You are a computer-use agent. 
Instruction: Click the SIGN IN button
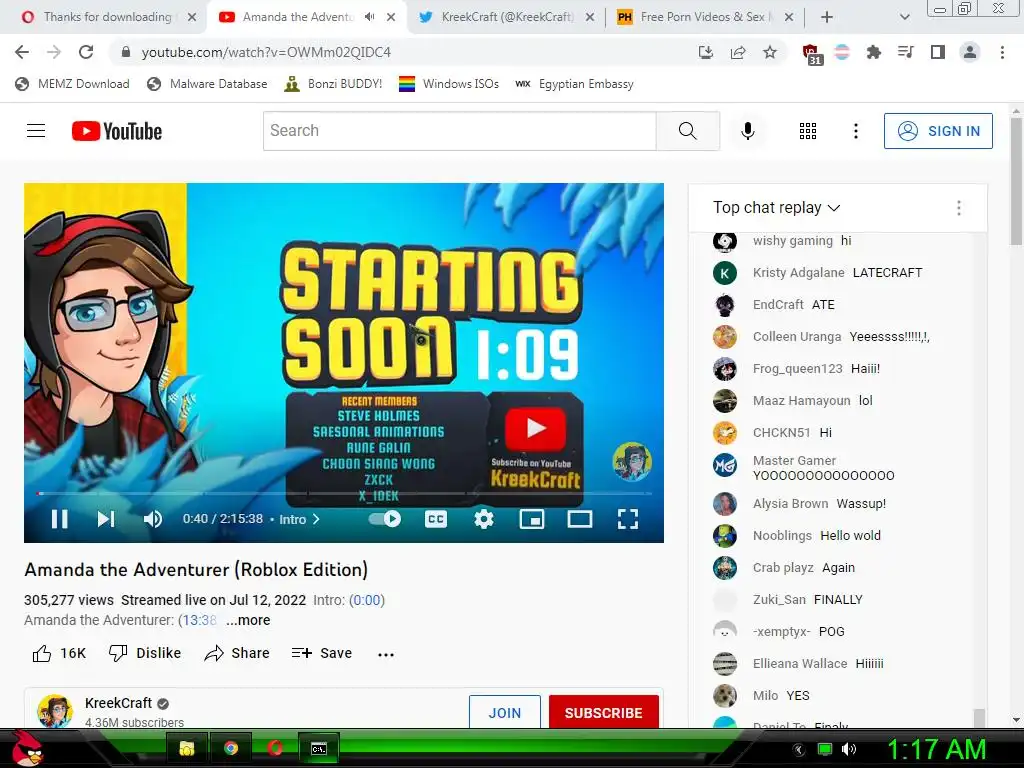coord(938,131)
